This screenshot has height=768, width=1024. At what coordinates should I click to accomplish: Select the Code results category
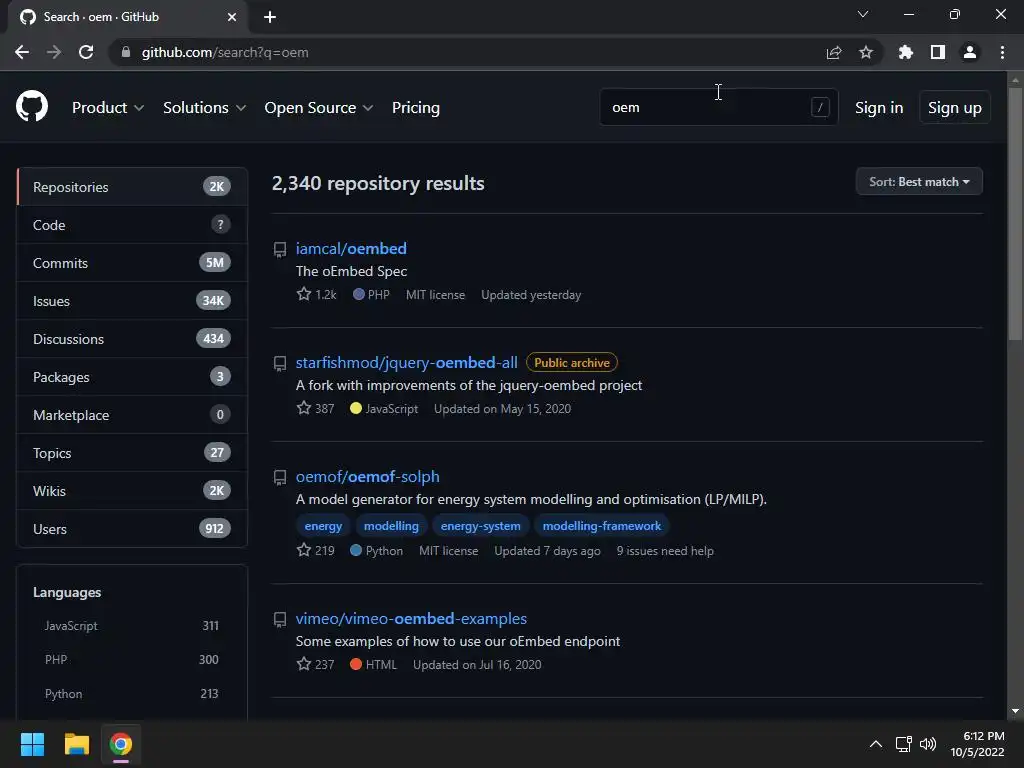pyautogui.click(x=132, y=225)
